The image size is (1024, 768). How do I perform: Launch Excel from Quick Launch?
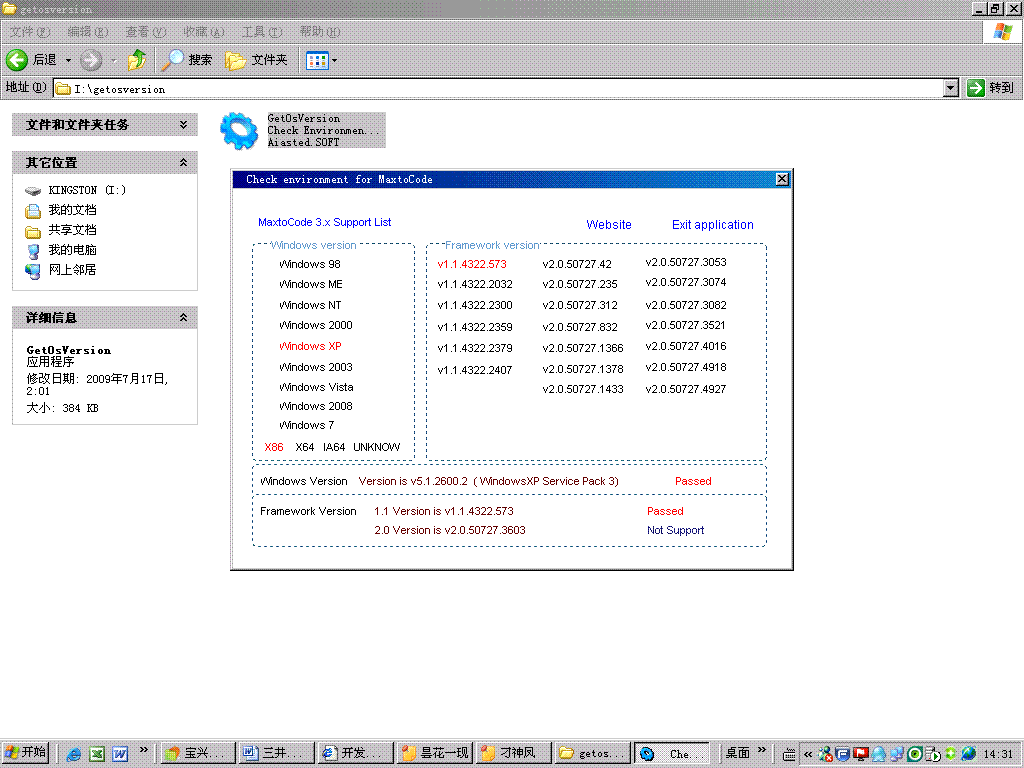point(97,754)
